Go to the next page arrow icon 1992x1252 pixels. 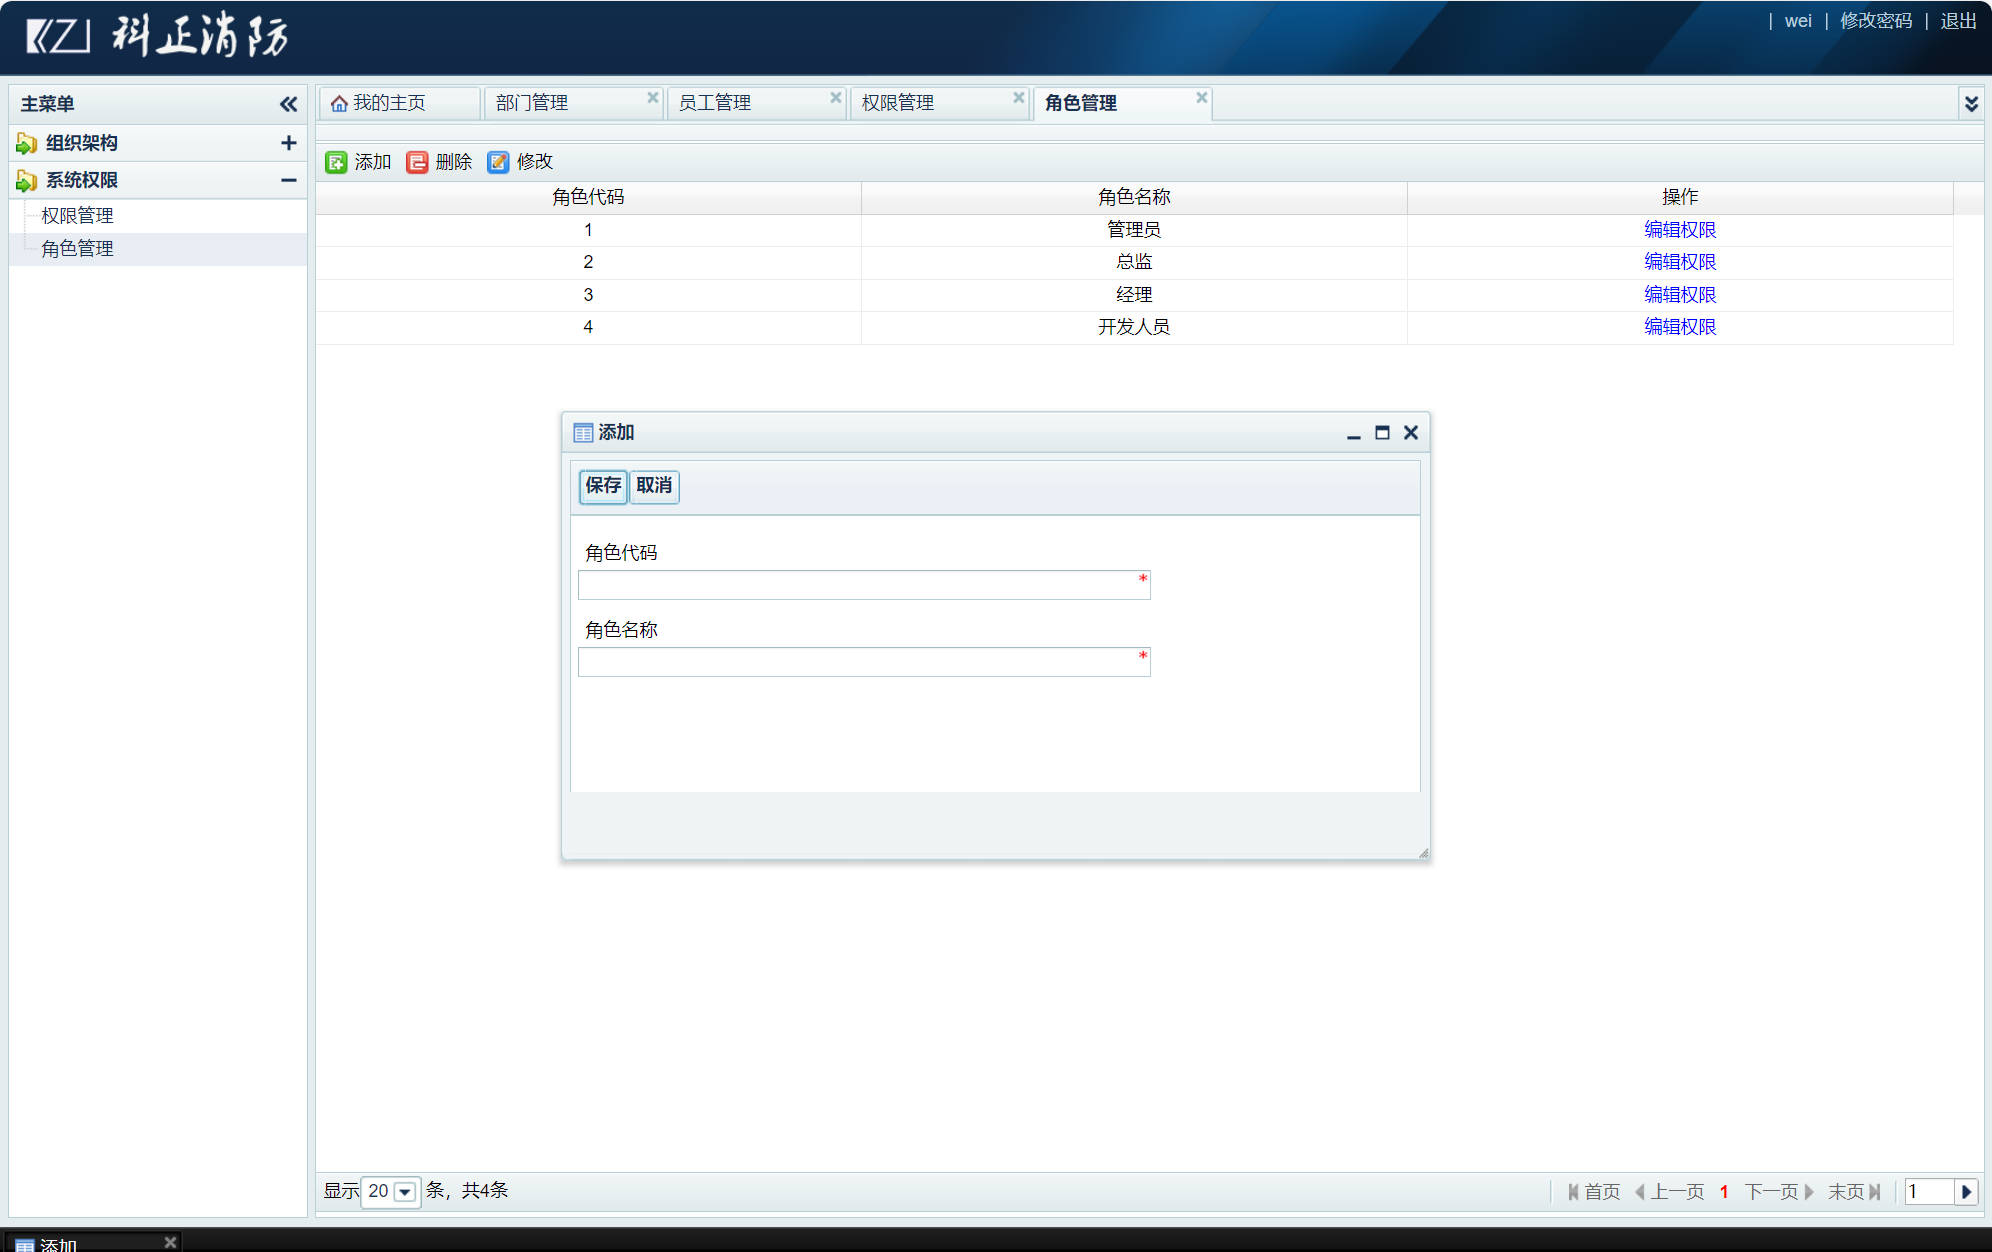(1808, 1192)
